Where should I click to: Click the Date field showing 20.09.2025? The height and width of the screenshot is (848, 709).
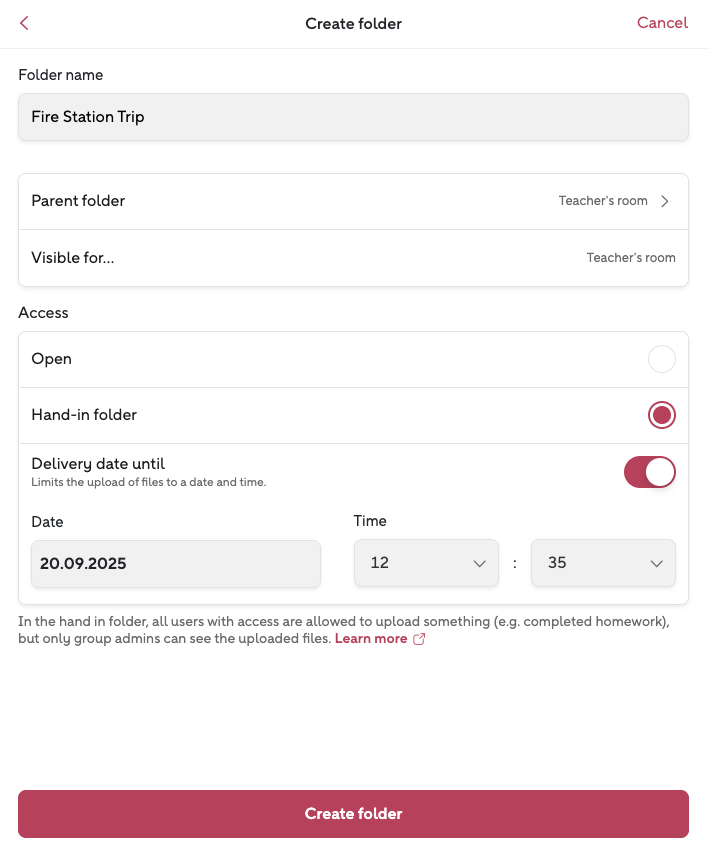[176, 563]
